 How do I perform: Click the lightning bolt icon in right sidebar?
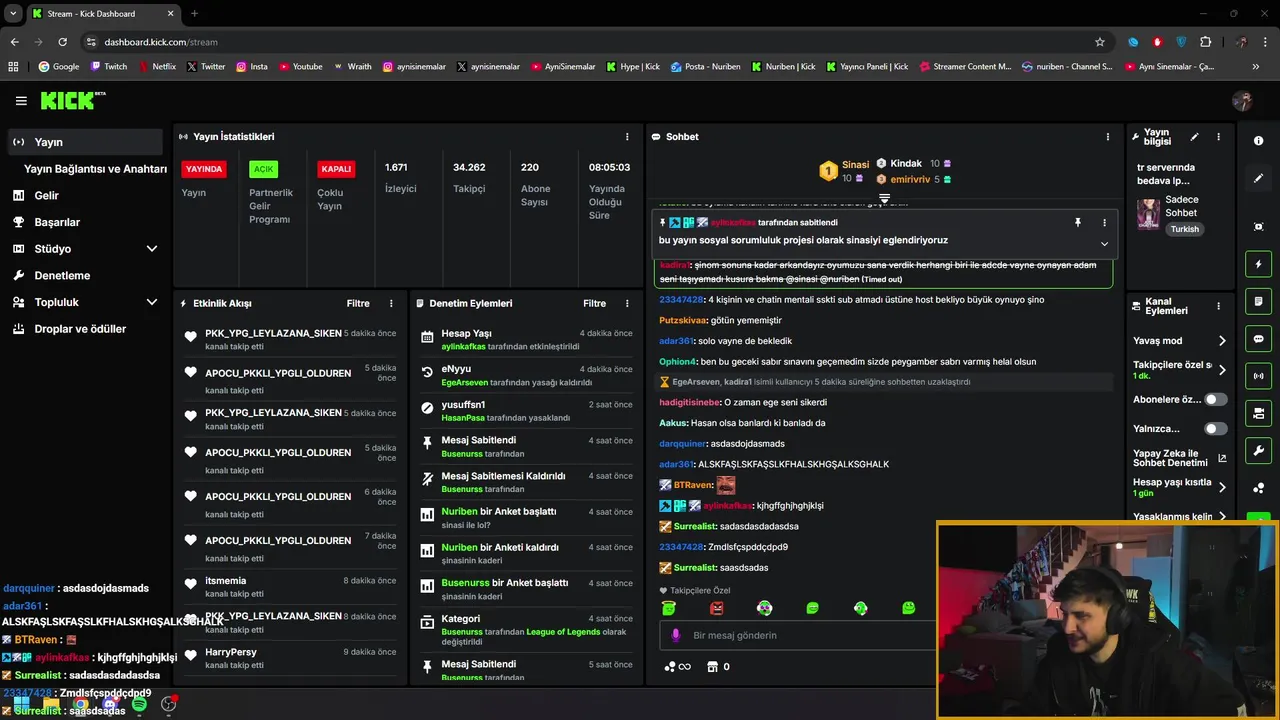click(x=1258, y=264)
